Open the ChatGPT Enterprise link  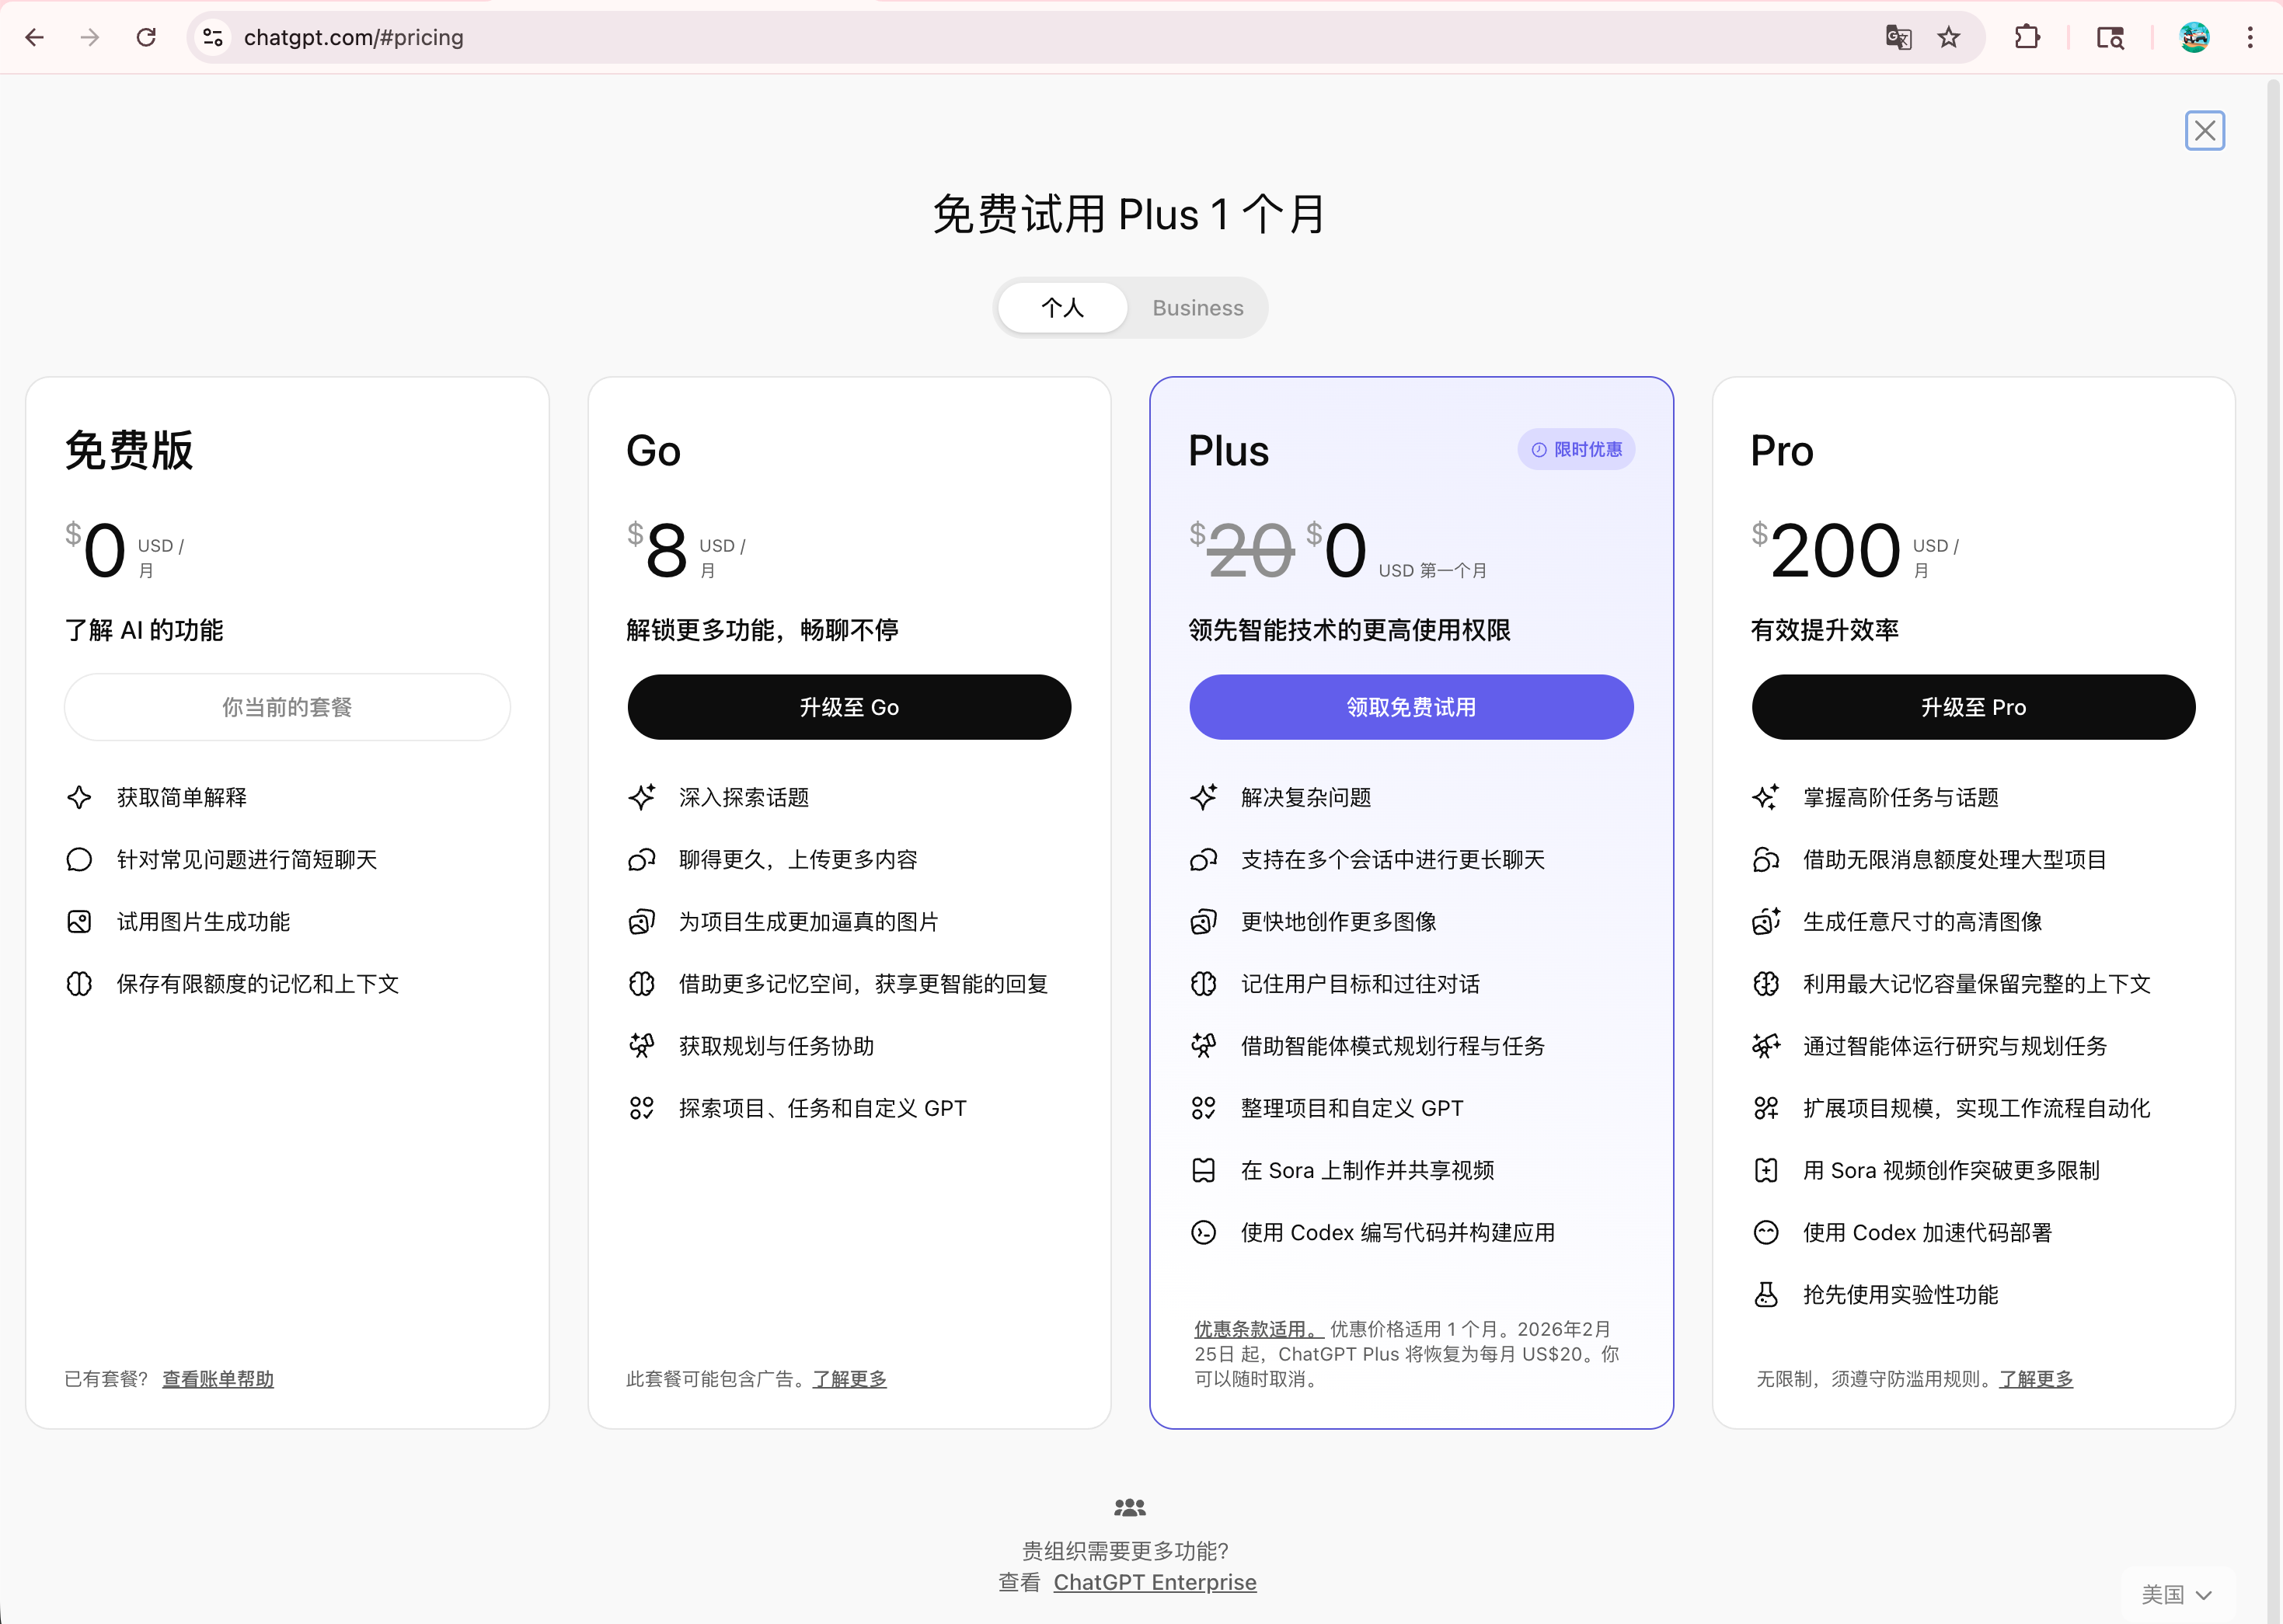point(1155,1582)
